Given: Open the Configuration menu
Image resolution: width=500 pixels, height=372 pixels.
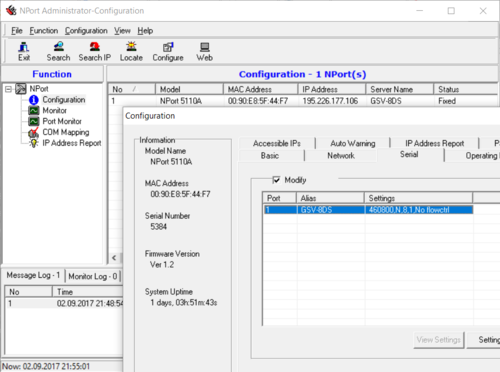Looking at the screenshot, I should 86,31.
